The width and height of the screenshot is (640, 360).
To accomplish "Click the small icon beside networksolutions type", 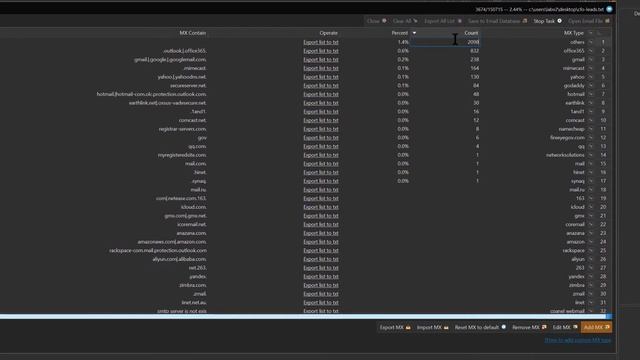I will [x=590, y=155].
